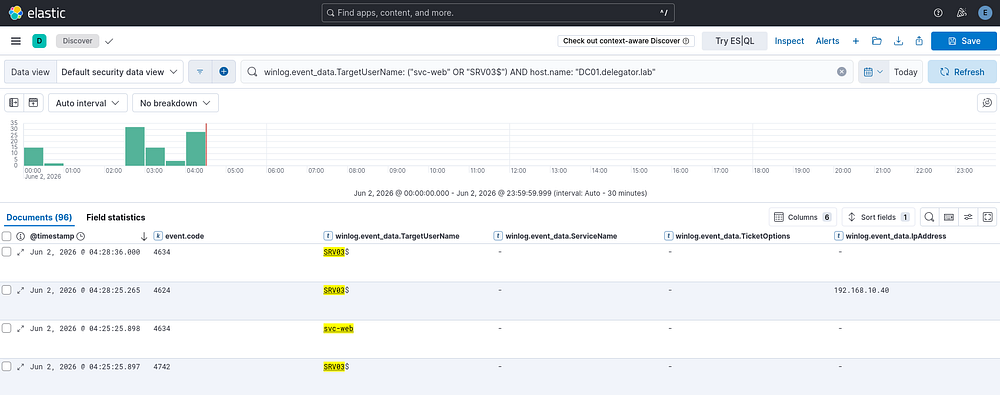Image resolution: width=1000 pixels, height=395 pixels.
Task: Open the Inspect menu item
Action: (790, 41)
